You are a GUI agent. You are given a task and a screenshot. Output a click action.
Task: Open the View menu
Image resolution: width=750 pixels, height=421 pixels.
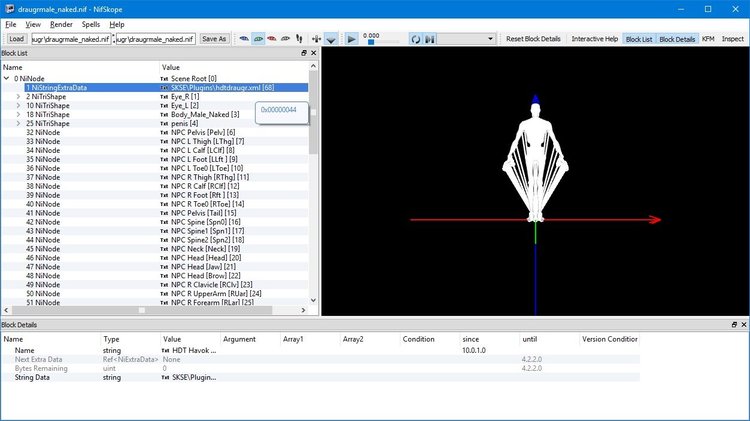click(x=33, y=24)
